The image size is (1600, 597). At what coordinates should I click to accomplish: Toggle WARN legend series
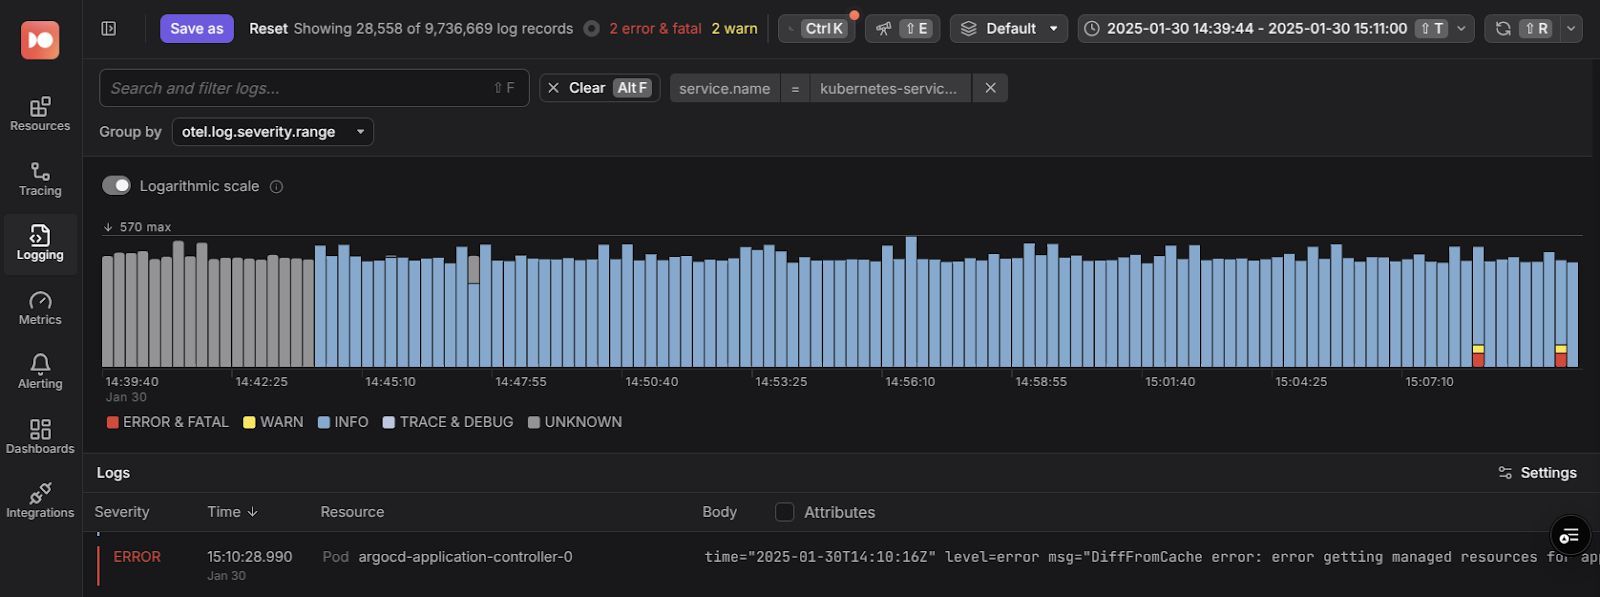pos(273,422)
